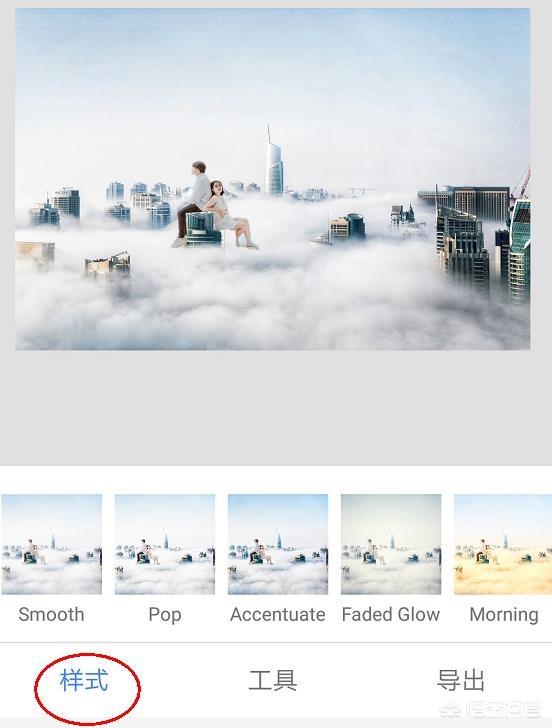The image size is (552, 728).
Task: Tap the building the couple sits on
Action: point(203,228)
